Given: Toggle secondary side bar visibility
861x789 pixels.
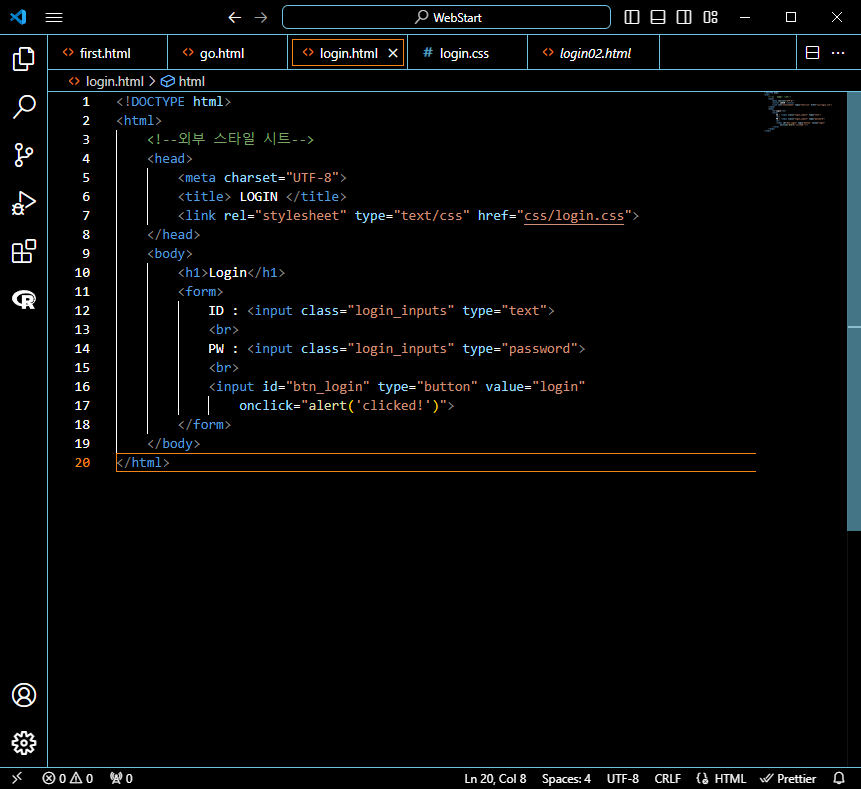Looking at the screenshot, I should coord(684,18).
